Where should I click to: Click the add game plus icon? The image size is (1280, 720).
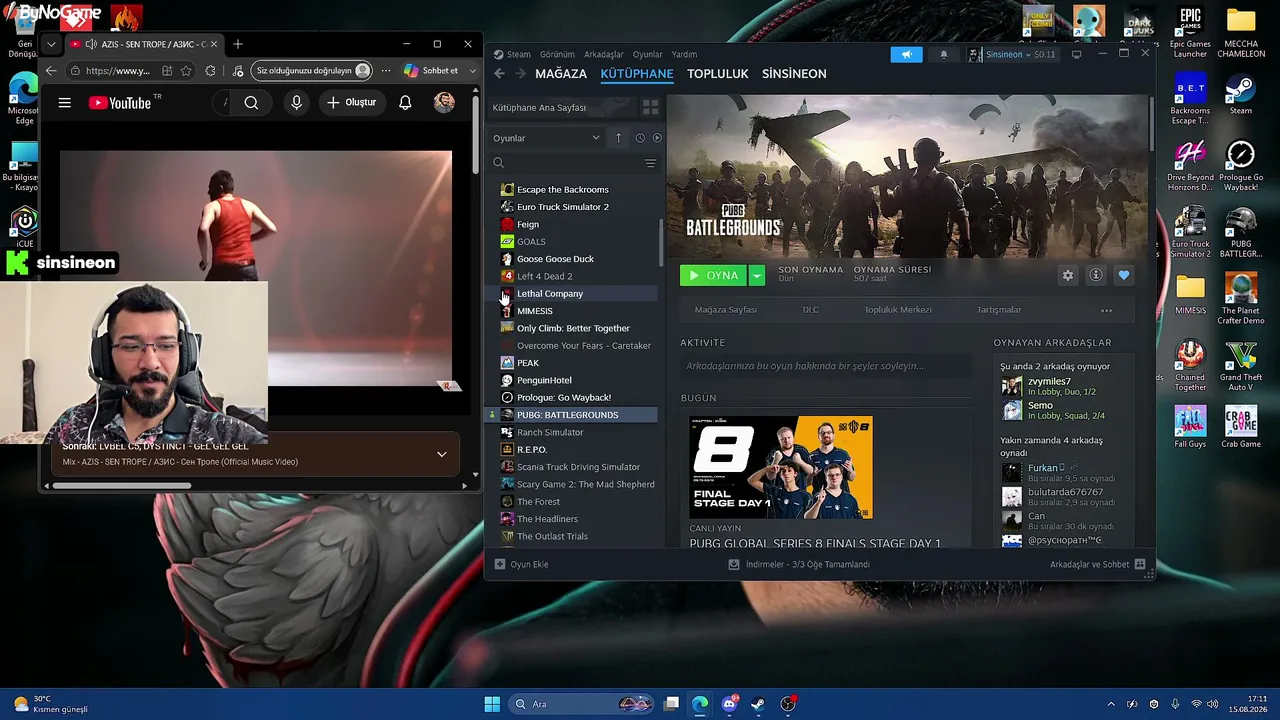point(500,564)
